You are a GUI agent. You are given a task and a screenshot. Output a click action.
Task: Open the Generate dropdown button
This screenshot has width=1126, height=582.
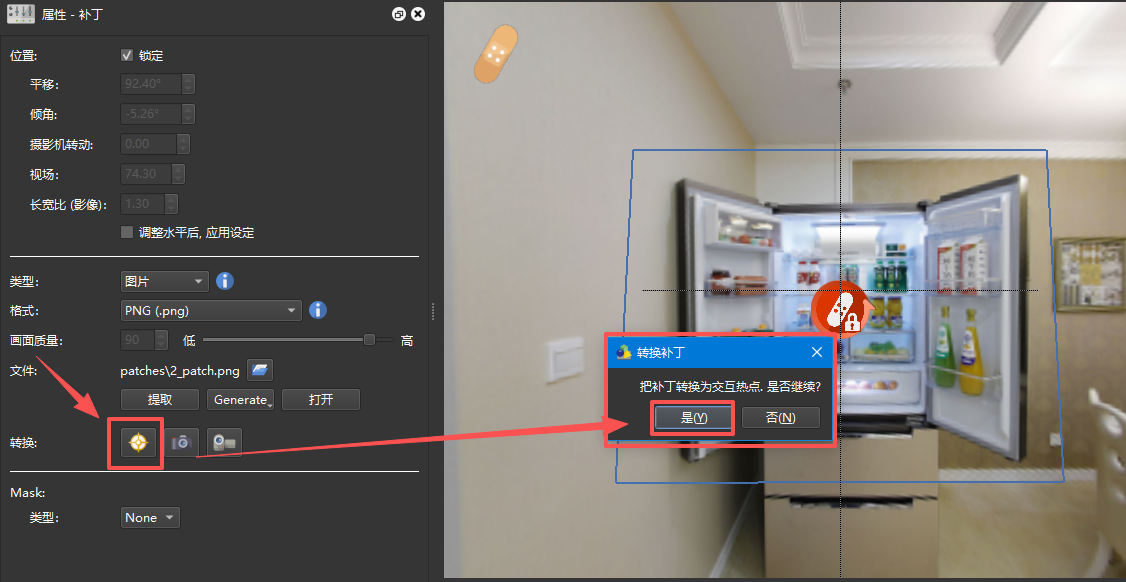click(241, 400)
